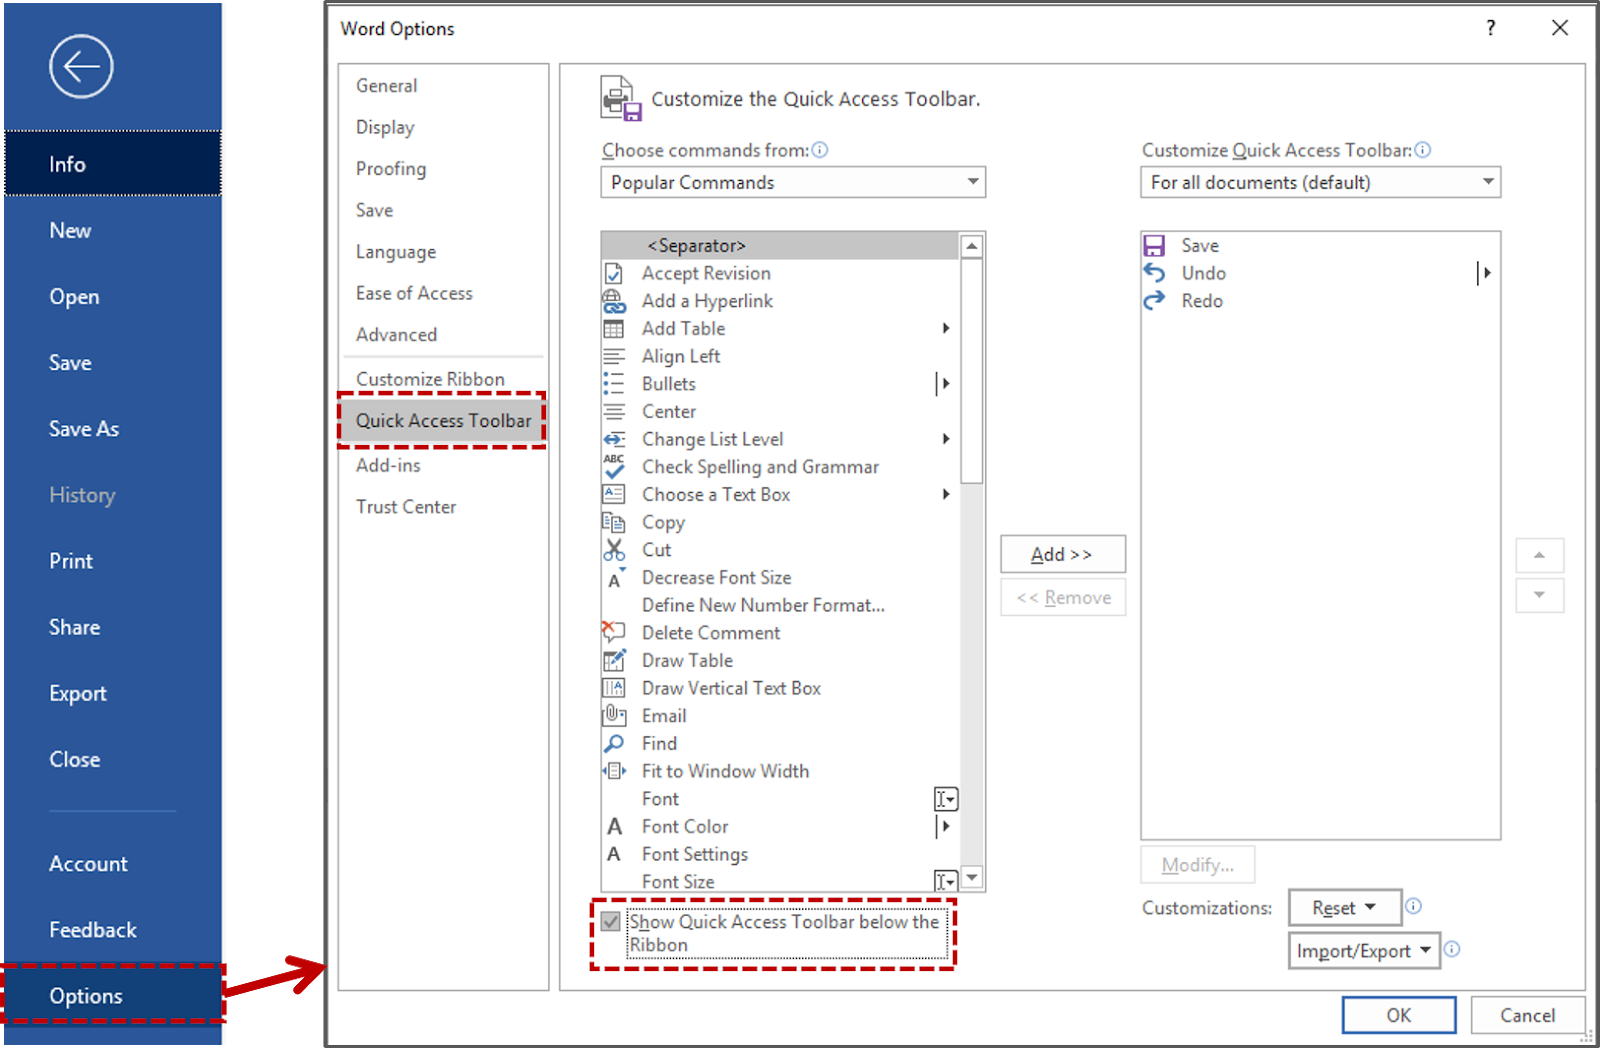Click the Modify... button
1600x1048 pixels.
1198,865
